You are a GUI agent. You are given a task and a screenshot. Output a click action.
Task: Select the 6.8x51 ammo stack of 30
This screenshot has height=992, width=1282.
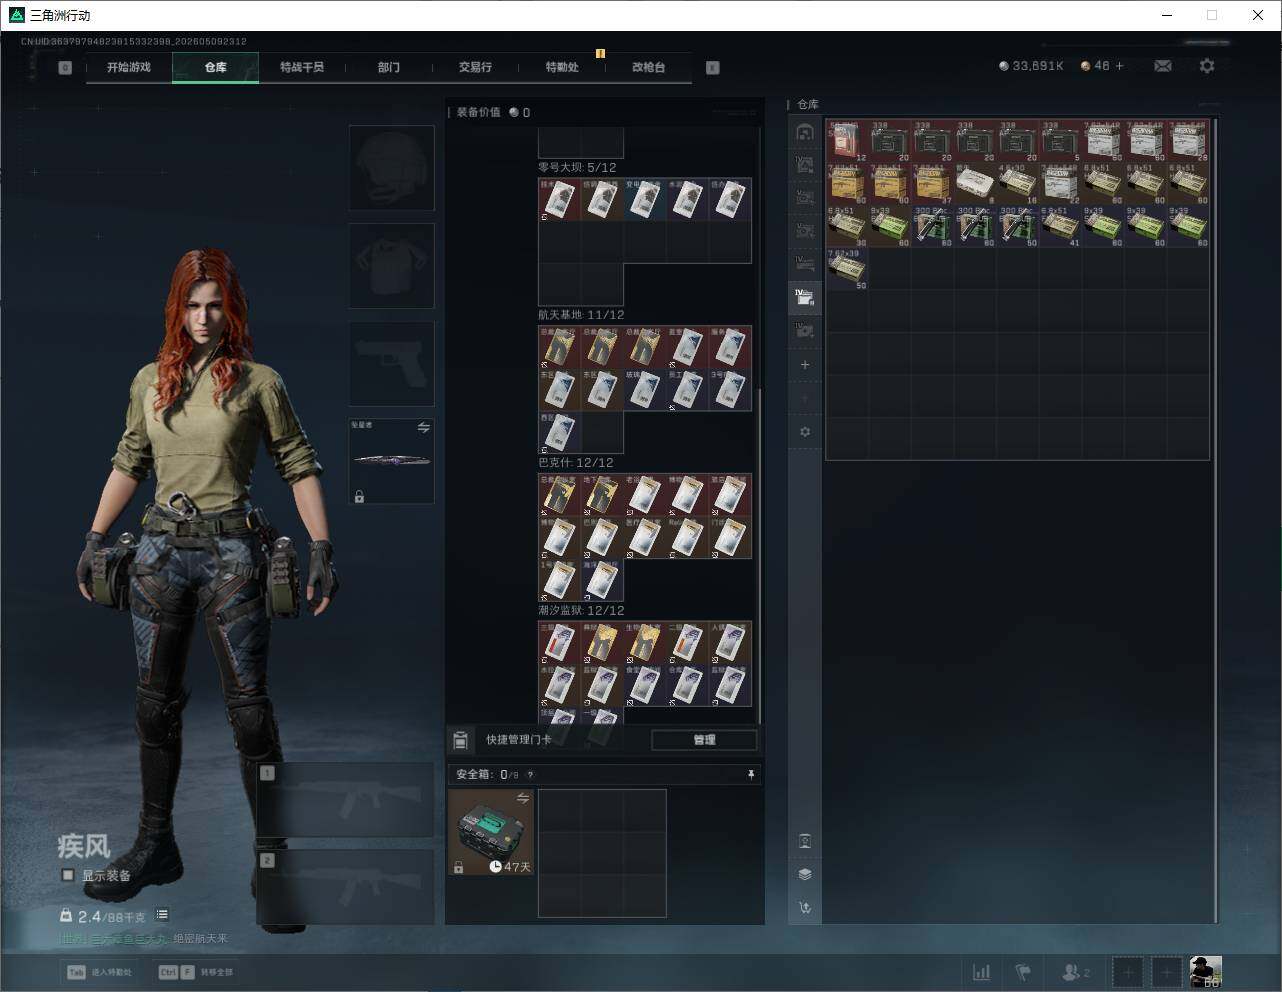point(847,227)
